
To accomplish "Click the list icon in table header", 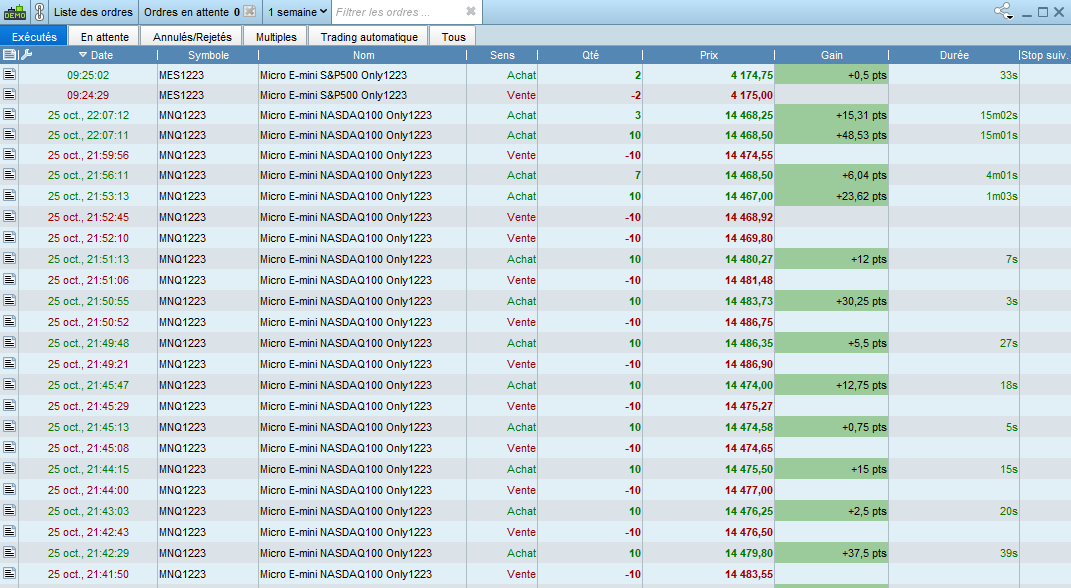I will pyautogui.click(x=10, y=55).
